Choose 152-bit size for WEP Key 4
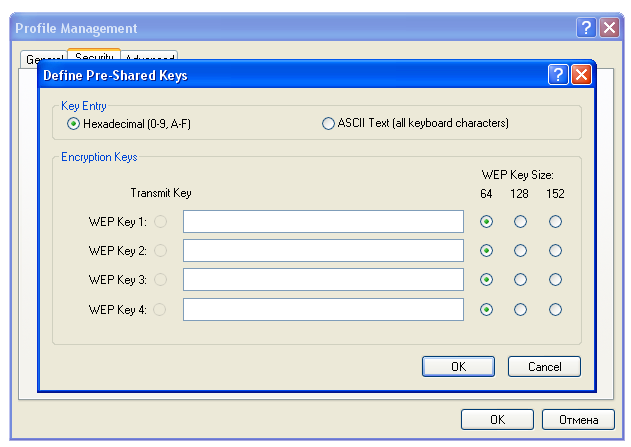This screenshot has height=447, width=631. tap(555, 309)
